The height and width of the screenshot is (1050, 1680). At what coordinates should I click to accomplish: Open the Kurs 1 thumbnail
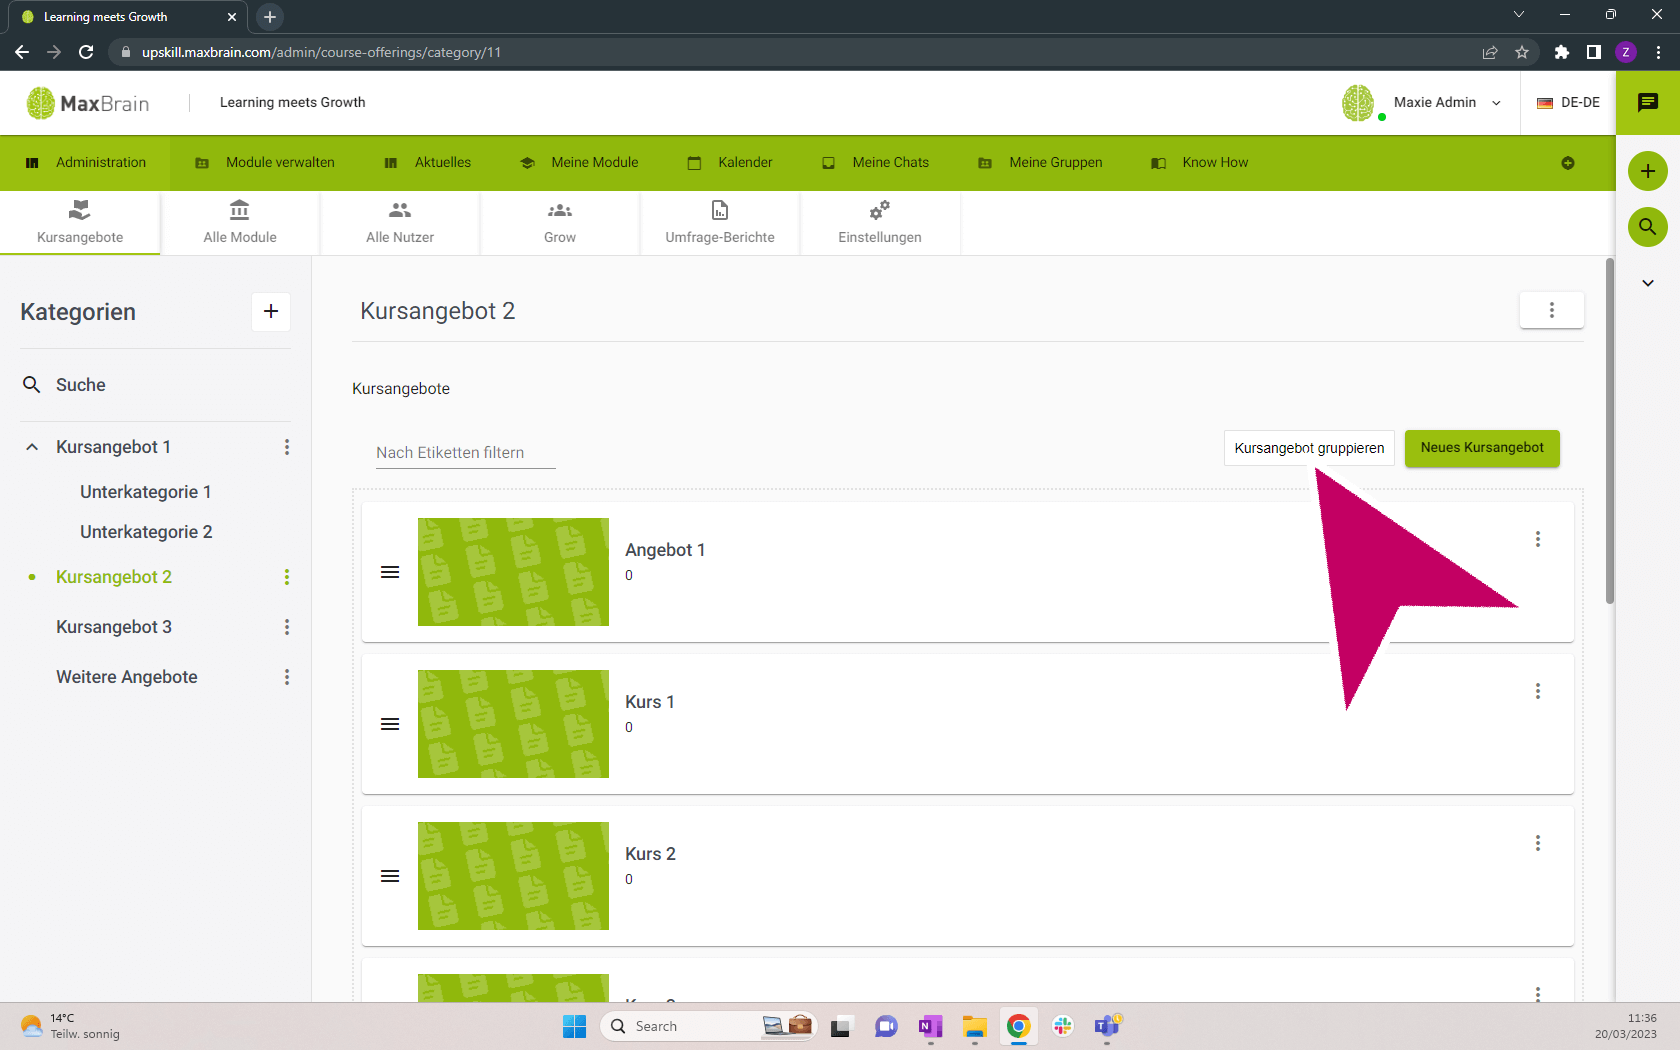[513, 724]
